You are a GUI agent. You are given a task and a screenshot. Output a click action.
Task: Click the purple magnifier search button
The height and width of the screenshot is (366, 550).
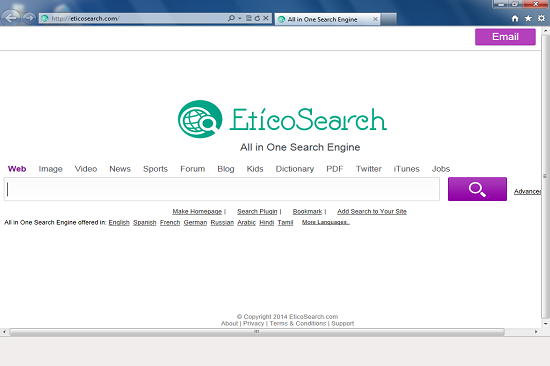click(x=477, y=189)
